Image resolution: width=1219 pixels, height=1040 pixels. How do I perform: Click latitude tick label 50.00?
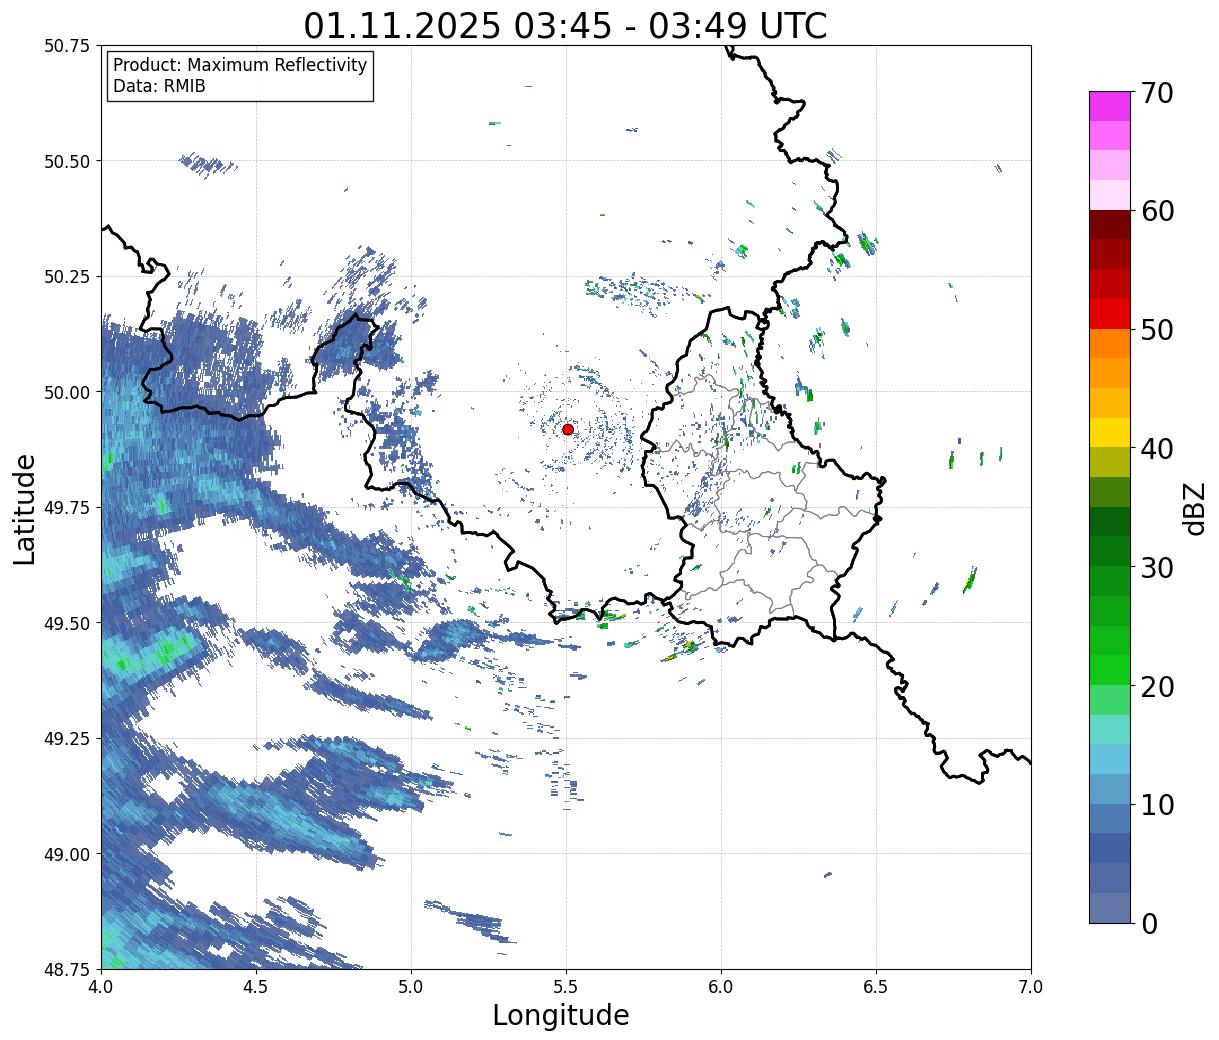[67, 392]
